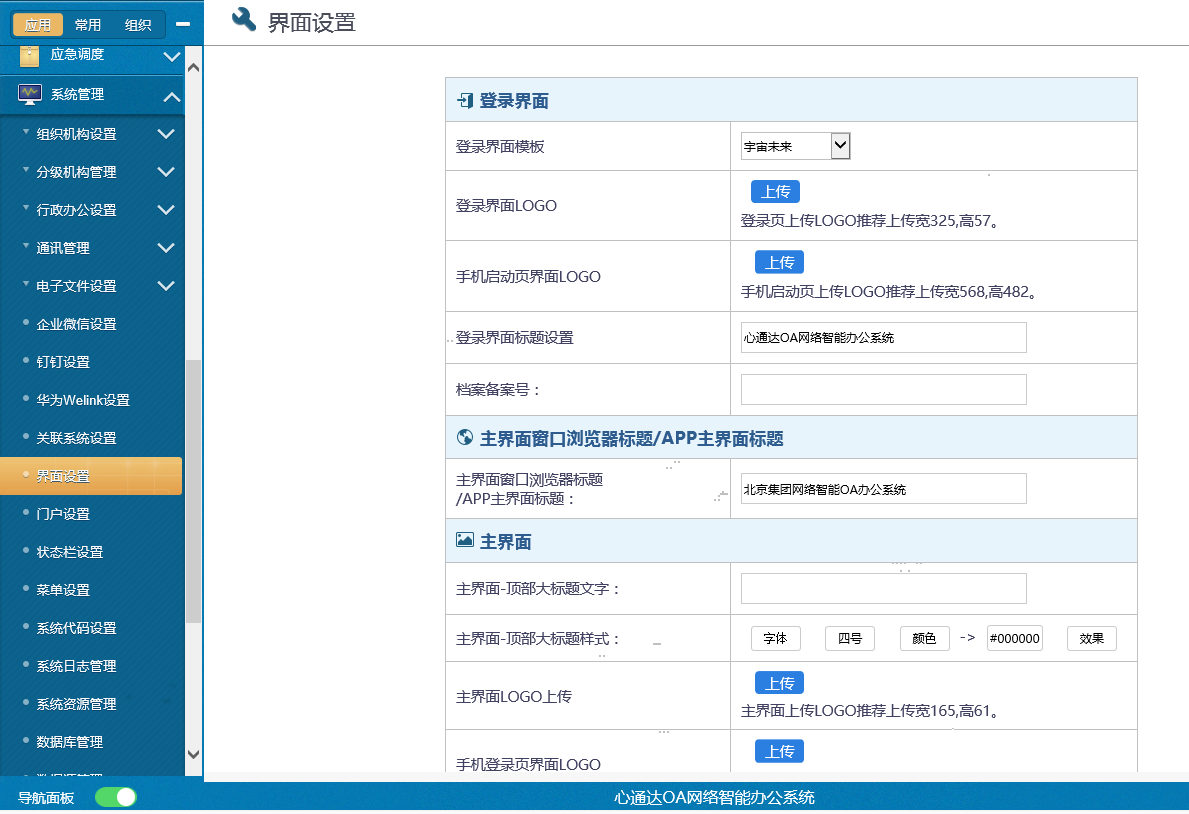Expand 通讯管理 submenu
1189x814 pixels.
coord(166,248)
